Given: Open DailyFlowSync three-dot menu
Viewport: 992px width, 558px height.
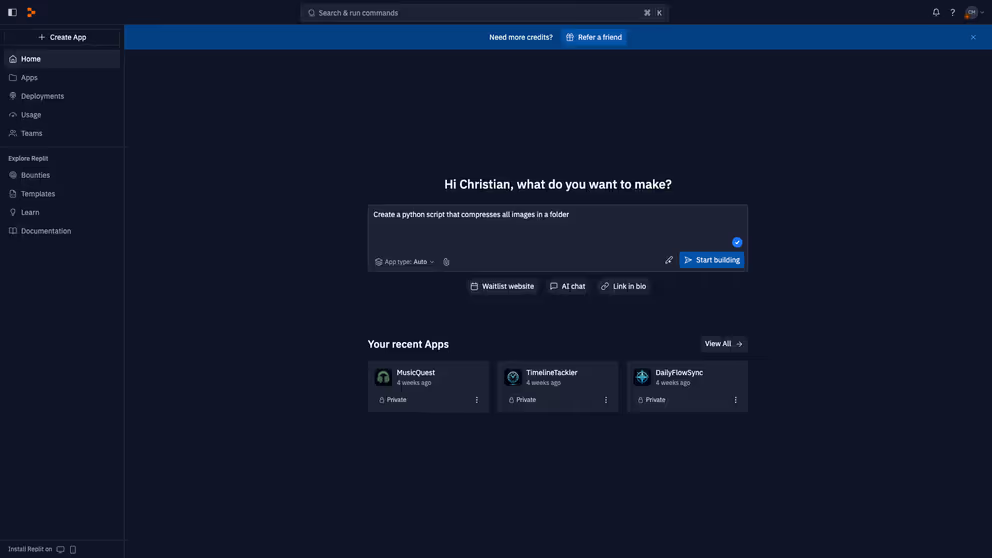Looking at the screenshot, I should (x=735, y=400).
